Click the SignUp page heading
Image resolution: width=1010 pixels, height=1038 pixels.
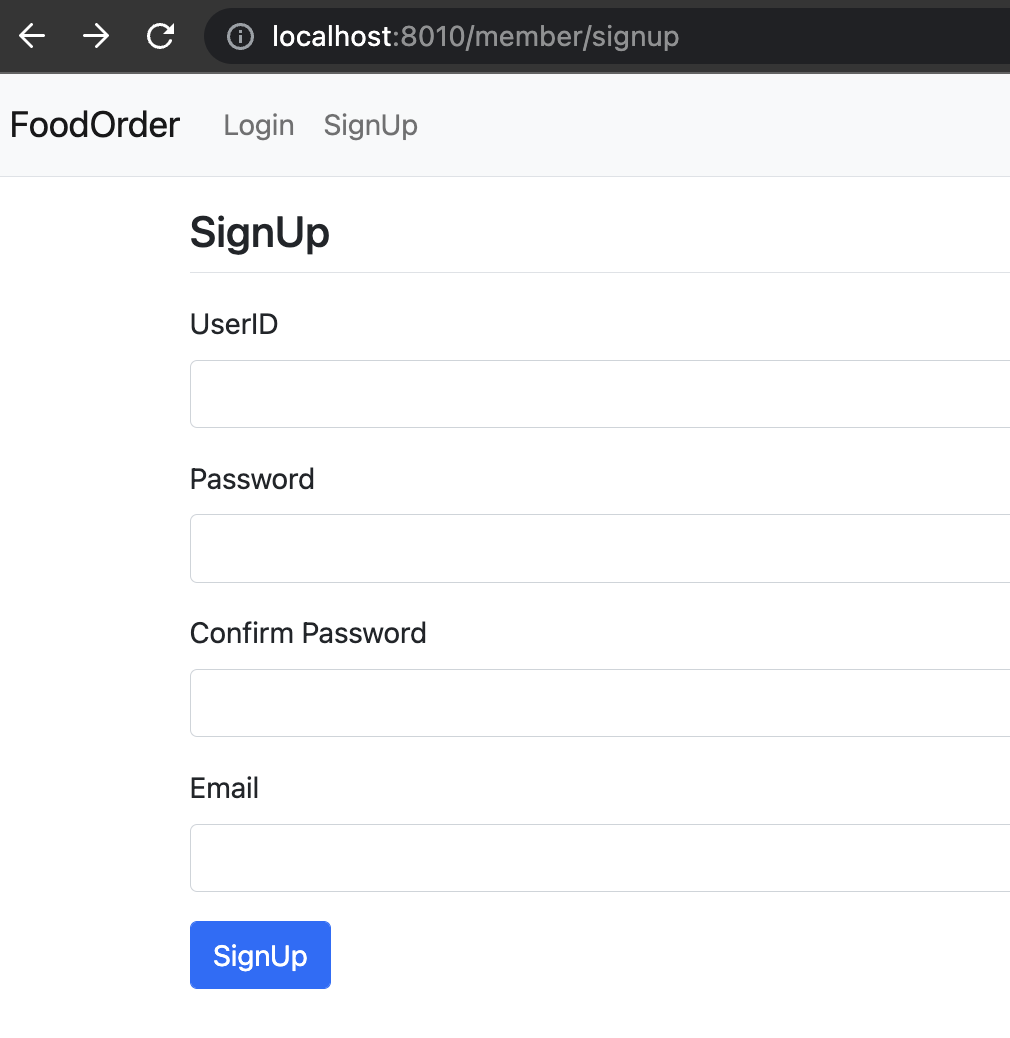(x=259, y=232)
